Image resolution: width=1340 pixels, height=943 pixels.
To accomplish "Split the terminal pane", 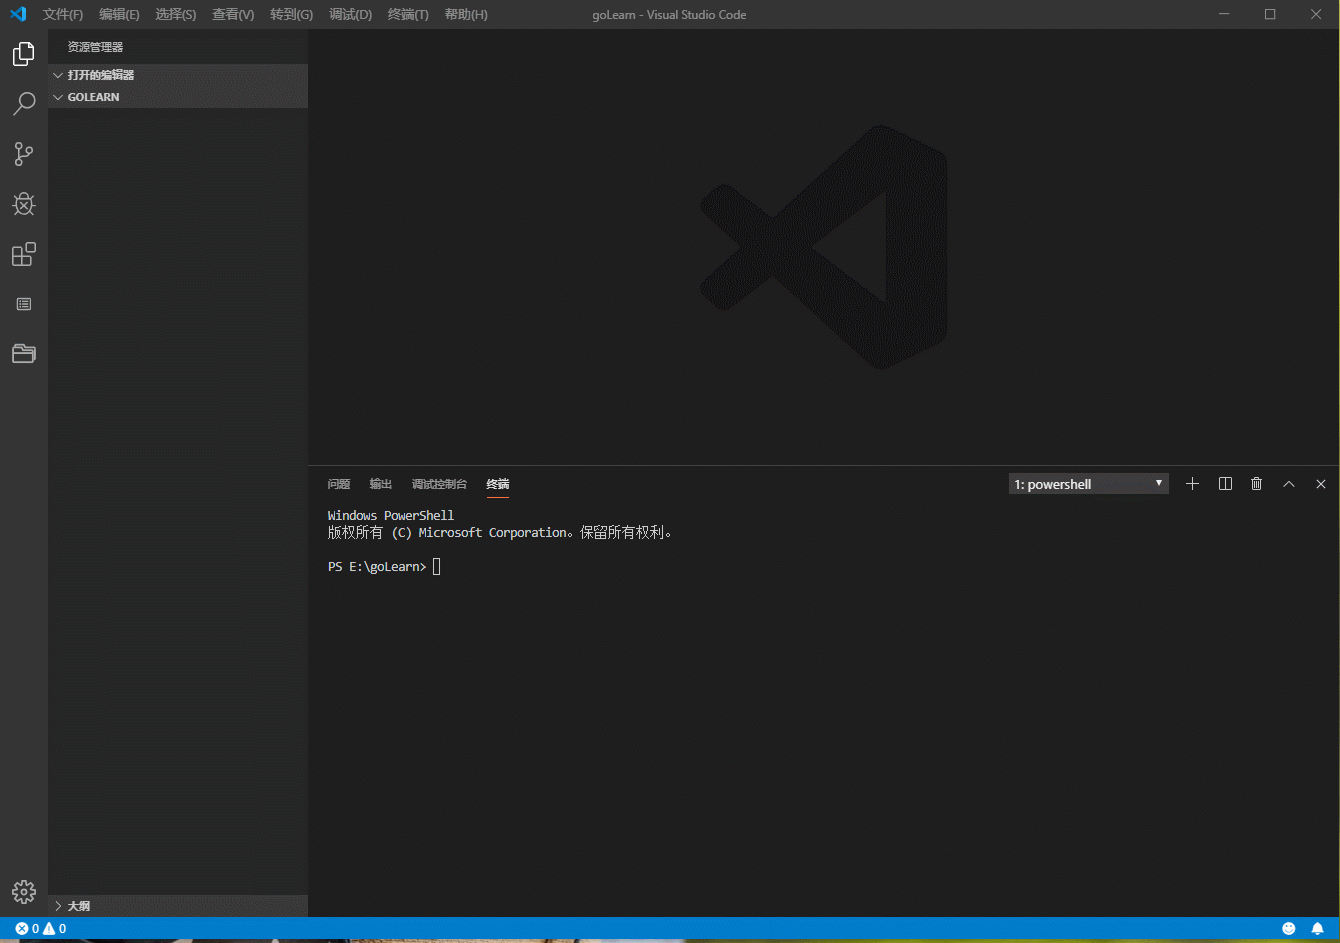I will (x=1225, y=484).
